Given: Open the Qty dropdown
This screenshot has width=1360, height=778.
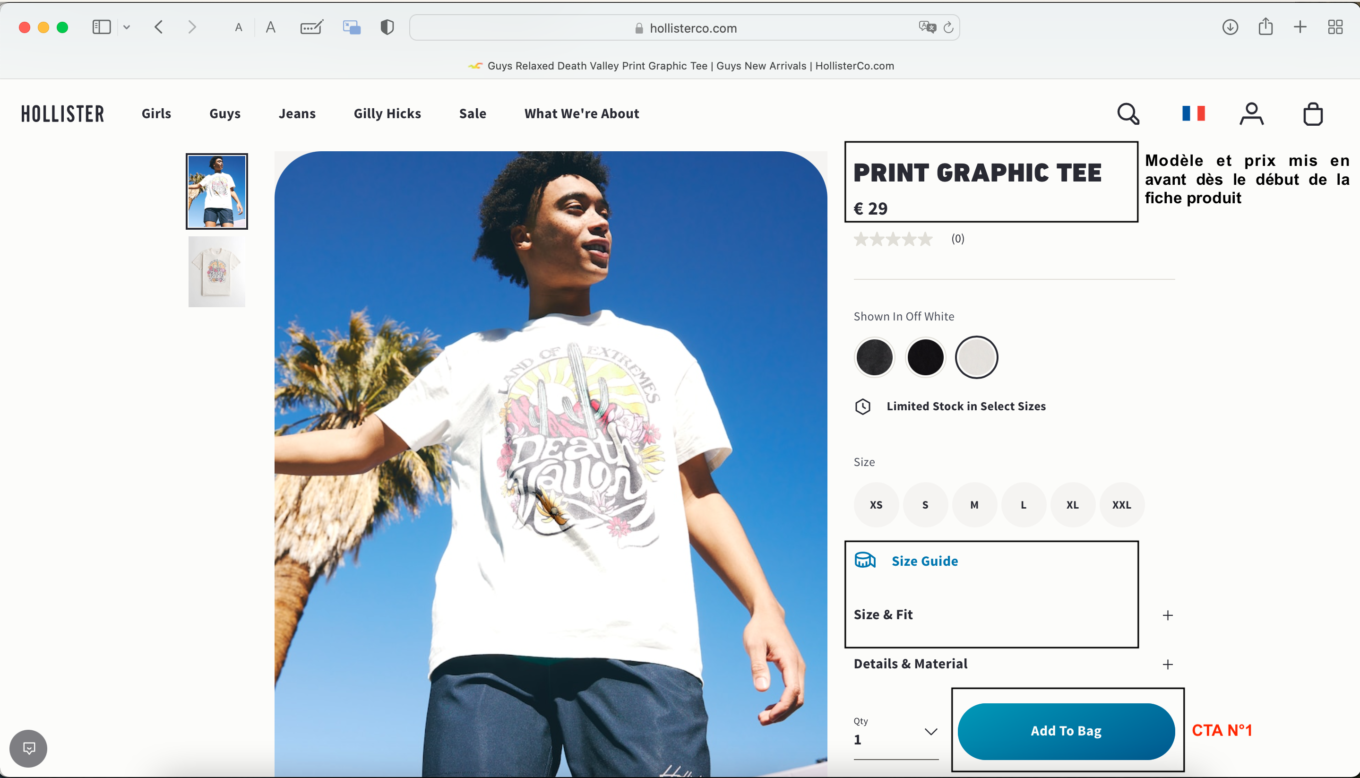Looking at the screenshot, I should click(x=893, y=732).
